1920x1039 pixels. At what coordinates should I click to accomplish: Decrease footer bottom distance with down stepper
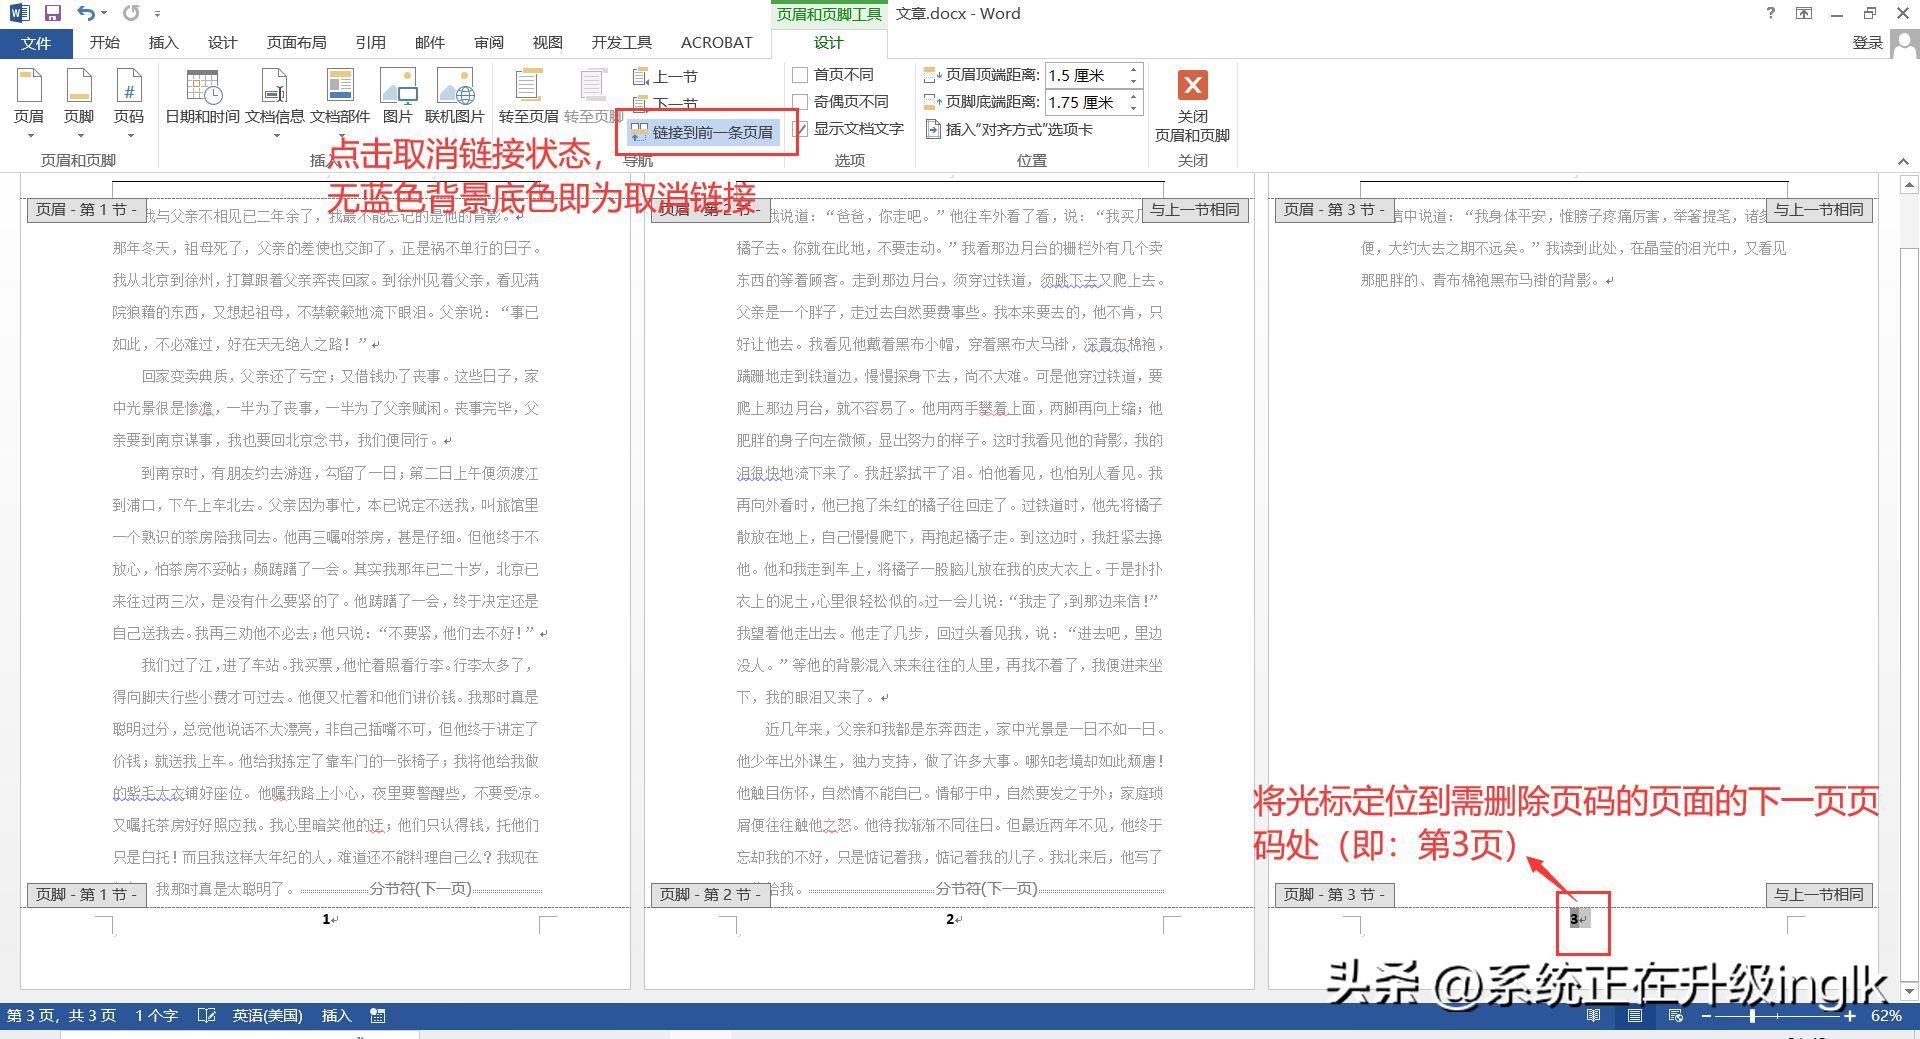[1133, 108]
